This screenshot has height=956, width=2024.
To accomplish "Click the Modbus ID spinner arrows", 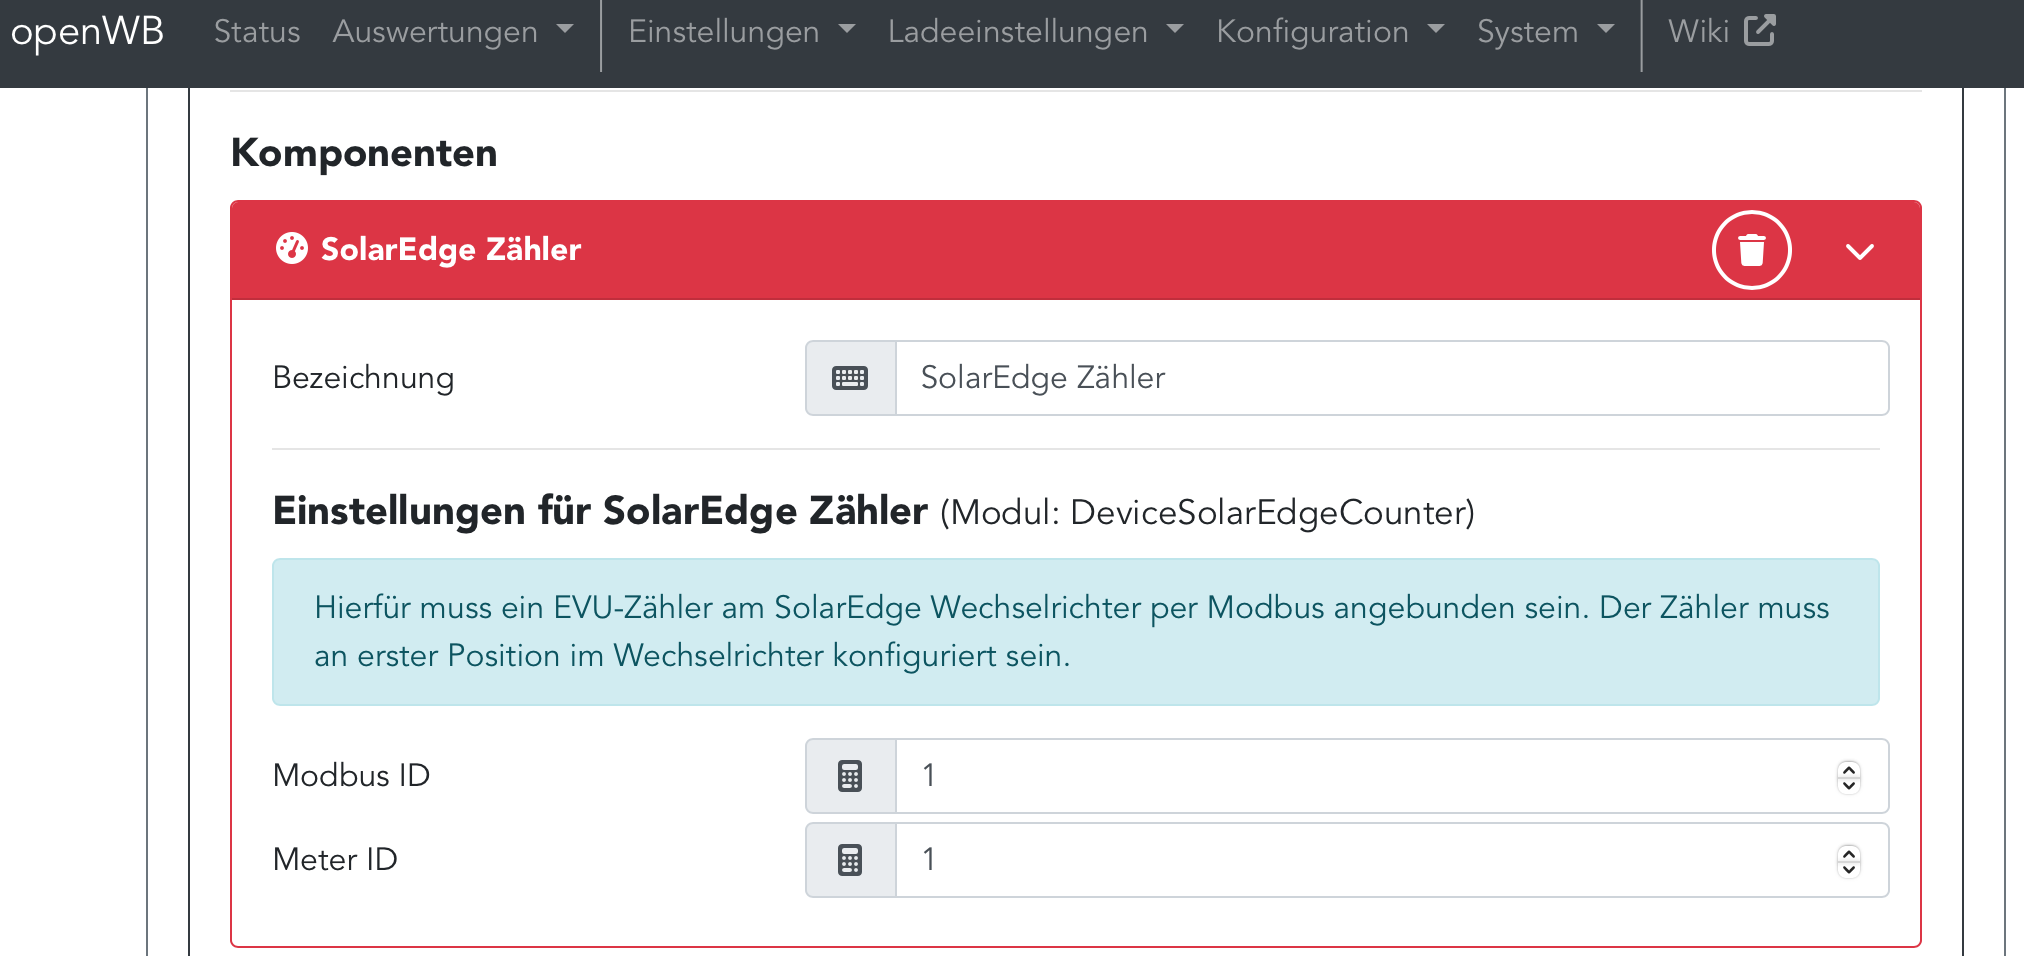I will click(x=1848, y=776).
